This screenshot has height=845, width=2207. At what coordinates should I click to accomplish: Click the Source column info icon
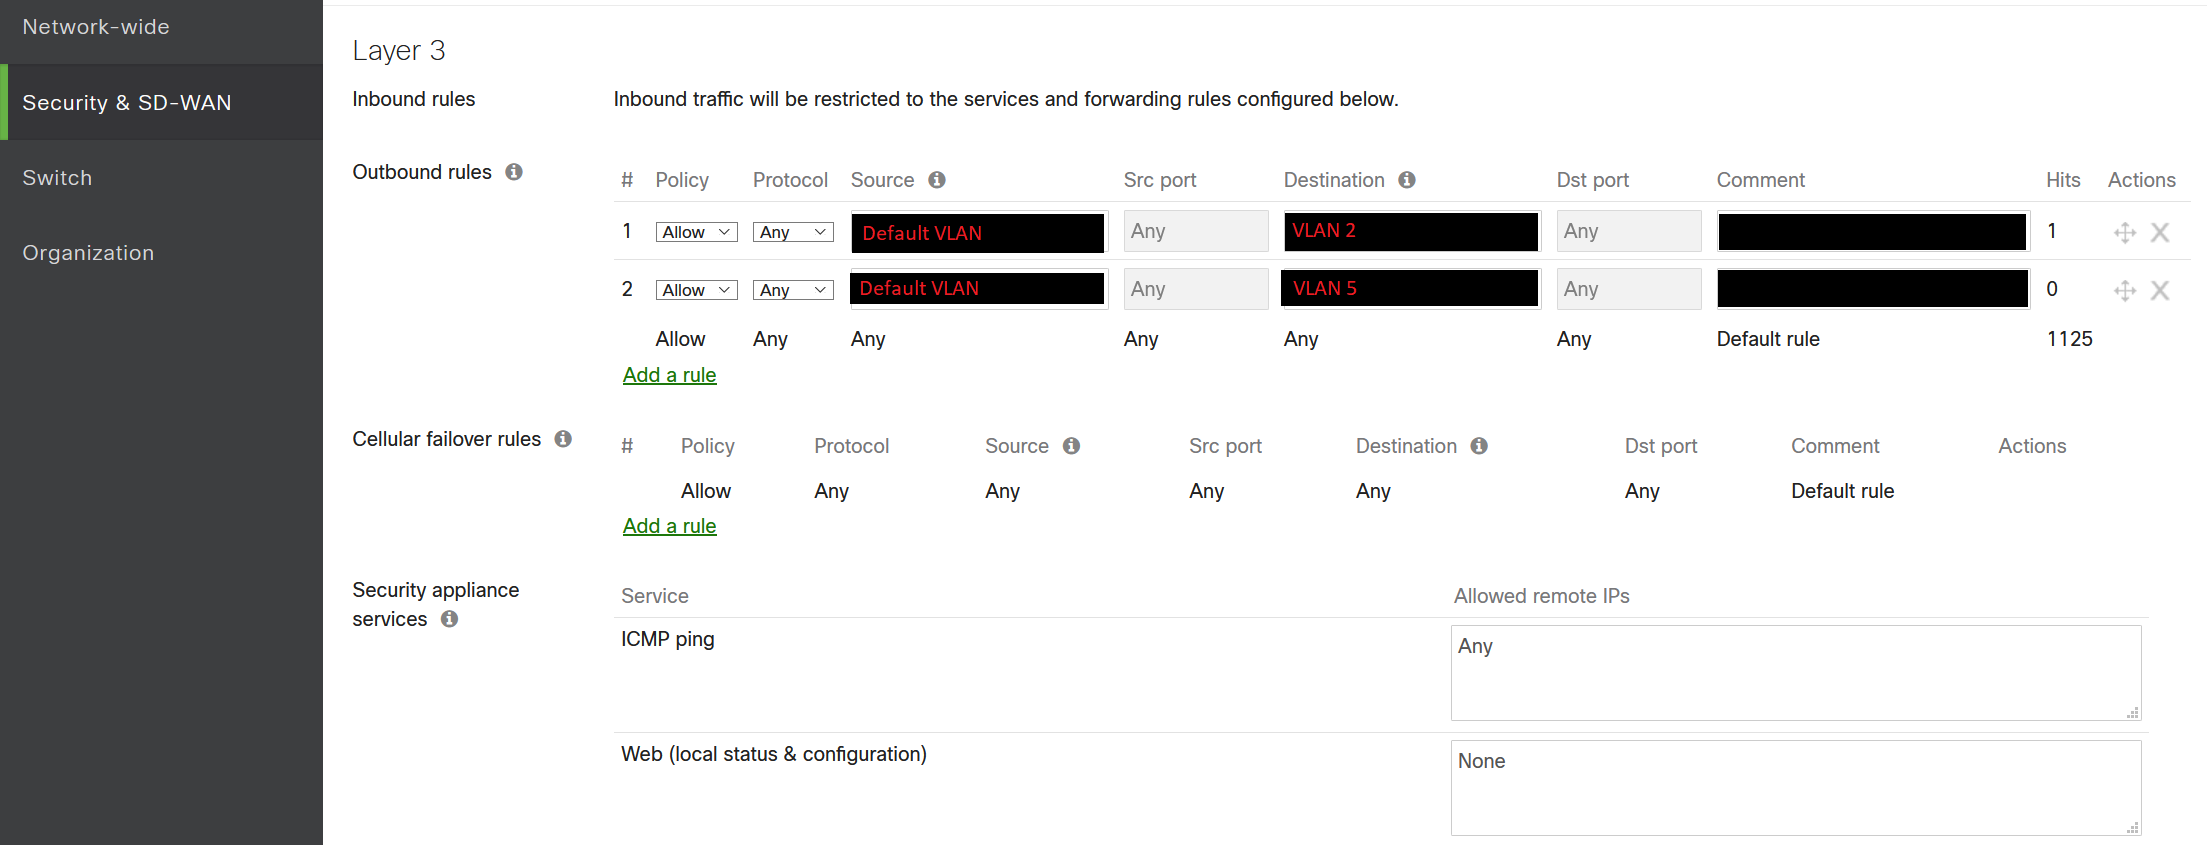[936, 180]
